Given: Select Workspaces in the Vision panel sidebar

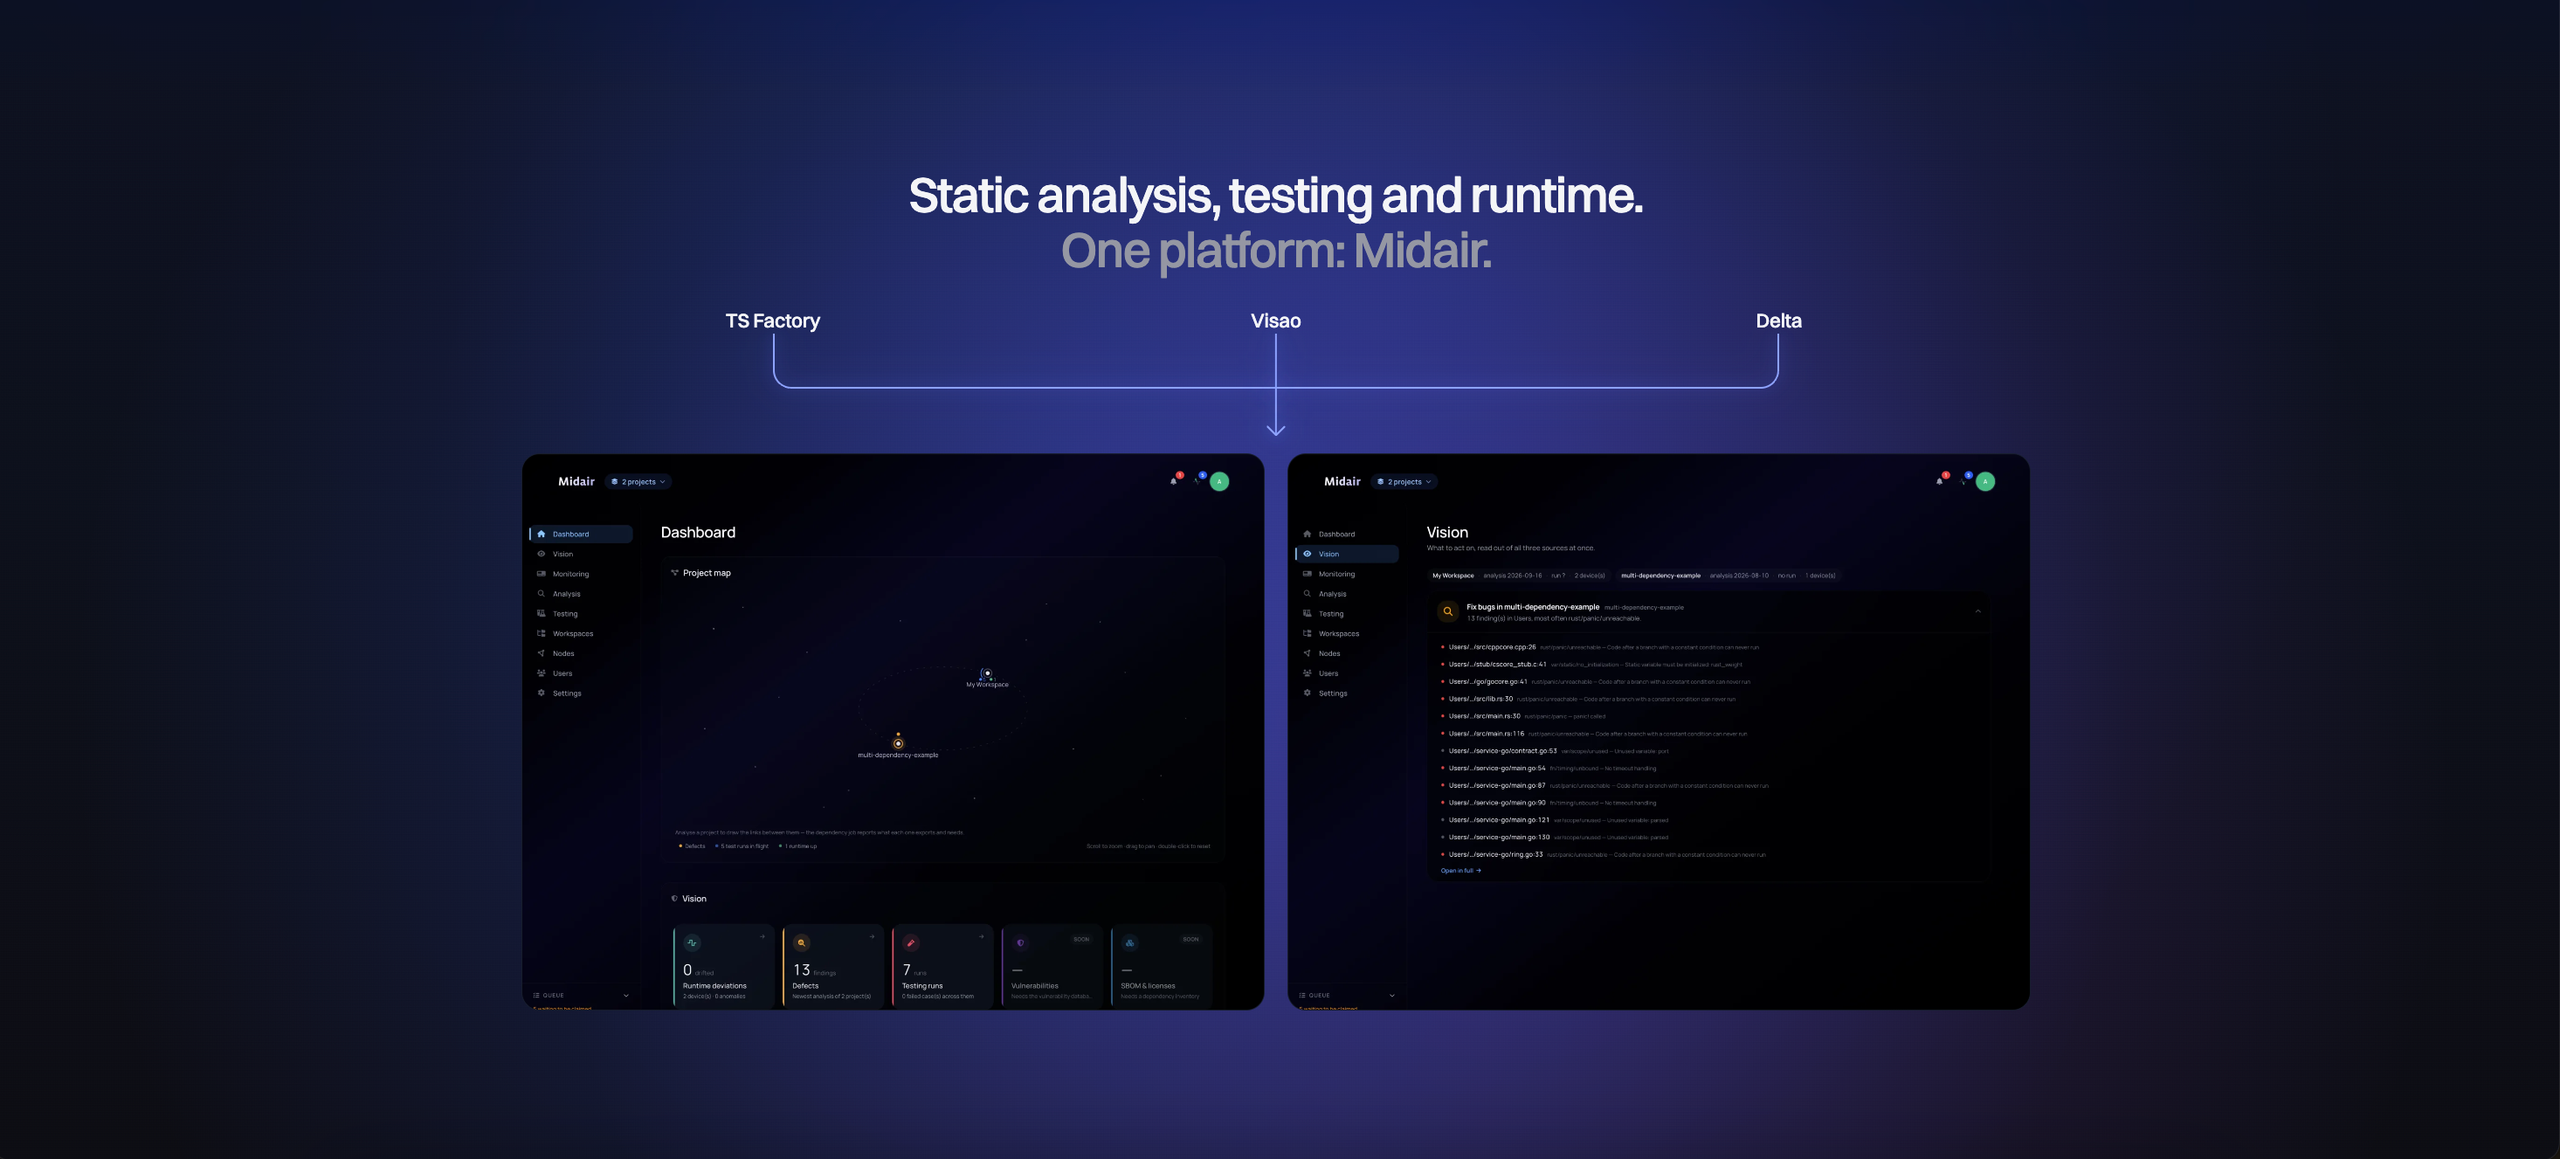Looking at the screenshot, I should pos(1347,634).
